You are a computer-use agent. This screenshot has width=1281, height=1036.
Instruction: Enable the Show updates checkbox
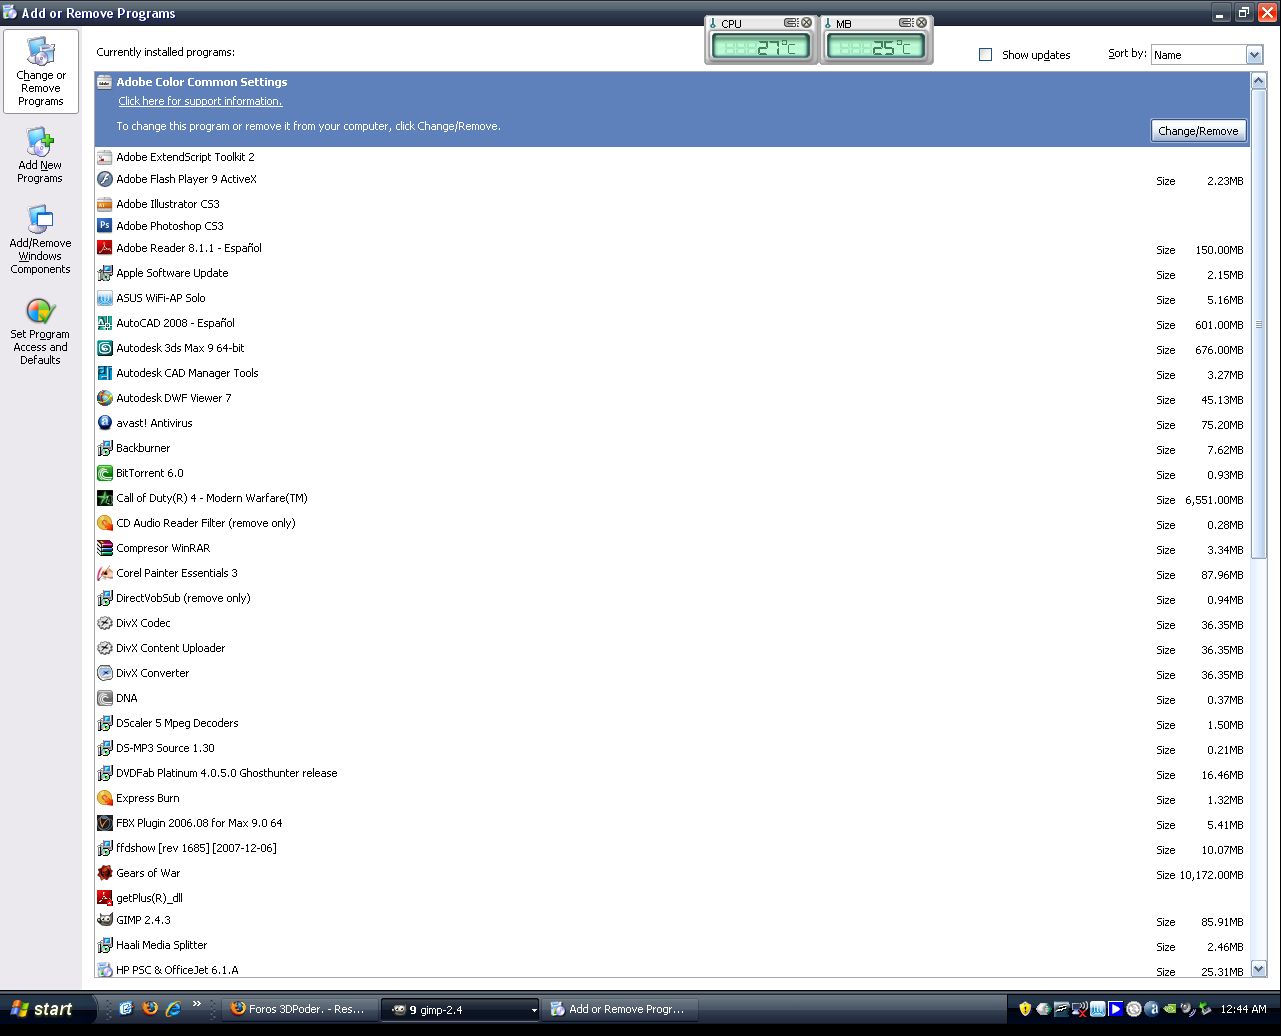click(x=986, y=55)
